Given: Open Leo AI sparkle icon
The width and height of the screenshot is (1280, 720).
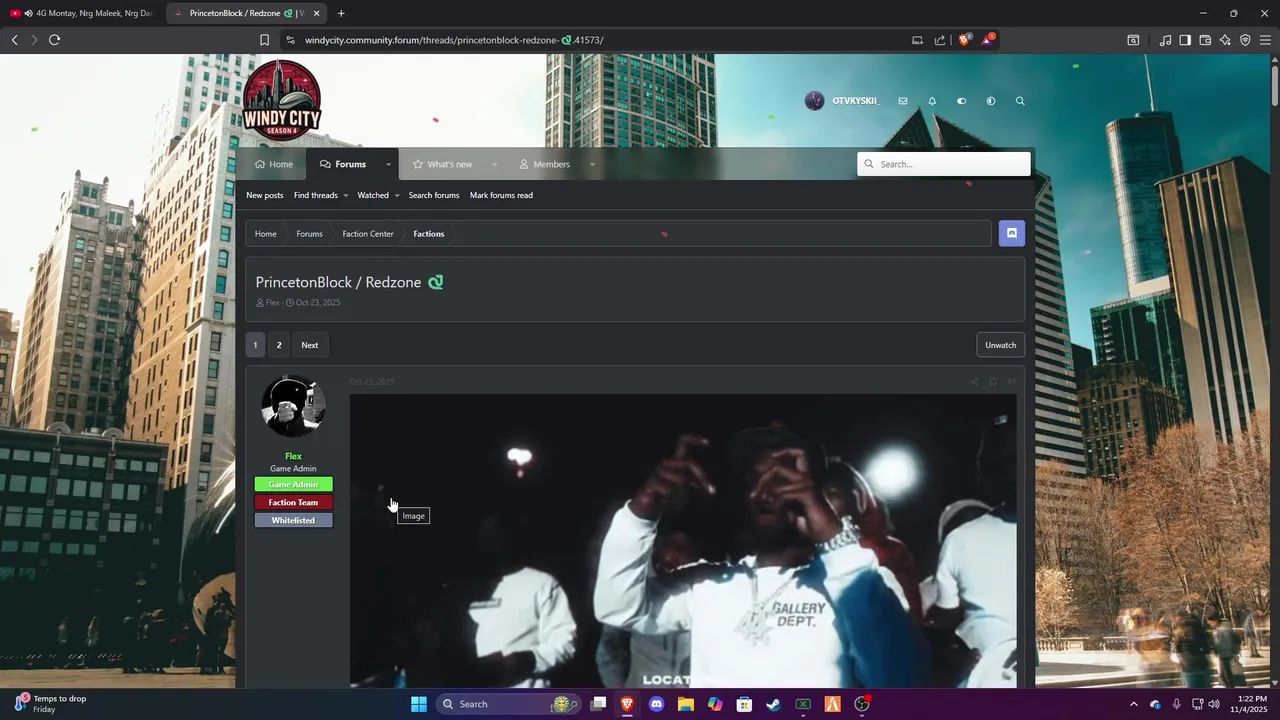Looking at the screenshot, I should [x=1225, y=40].
